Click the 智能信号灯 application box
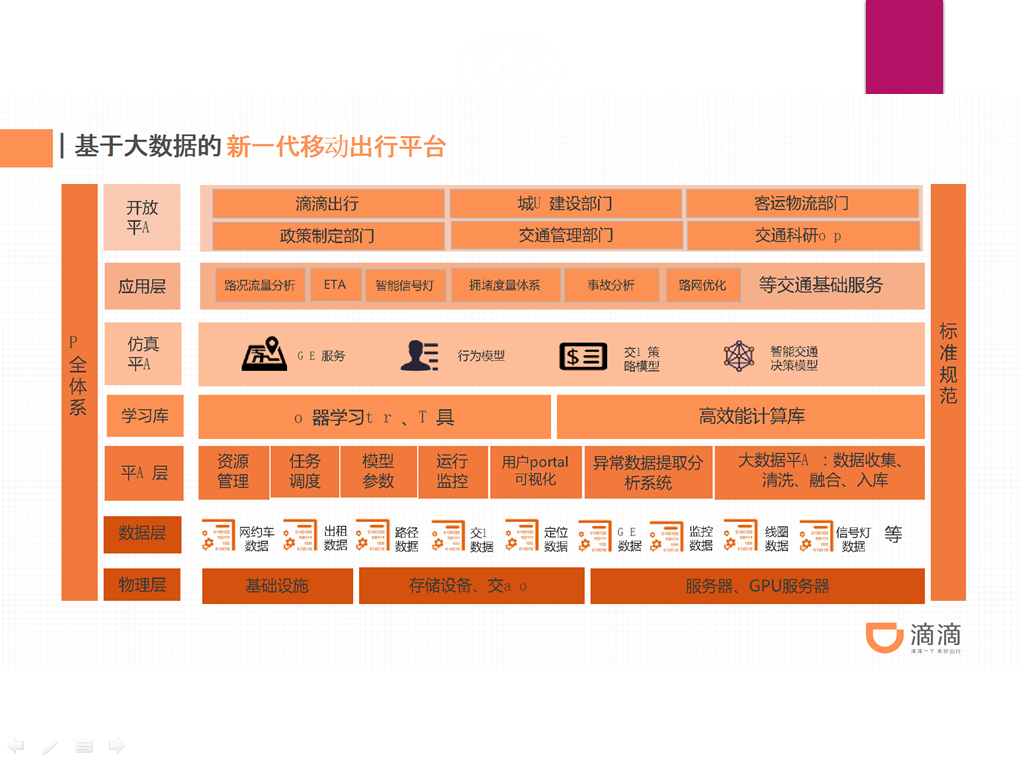 [x=405, y=285]
